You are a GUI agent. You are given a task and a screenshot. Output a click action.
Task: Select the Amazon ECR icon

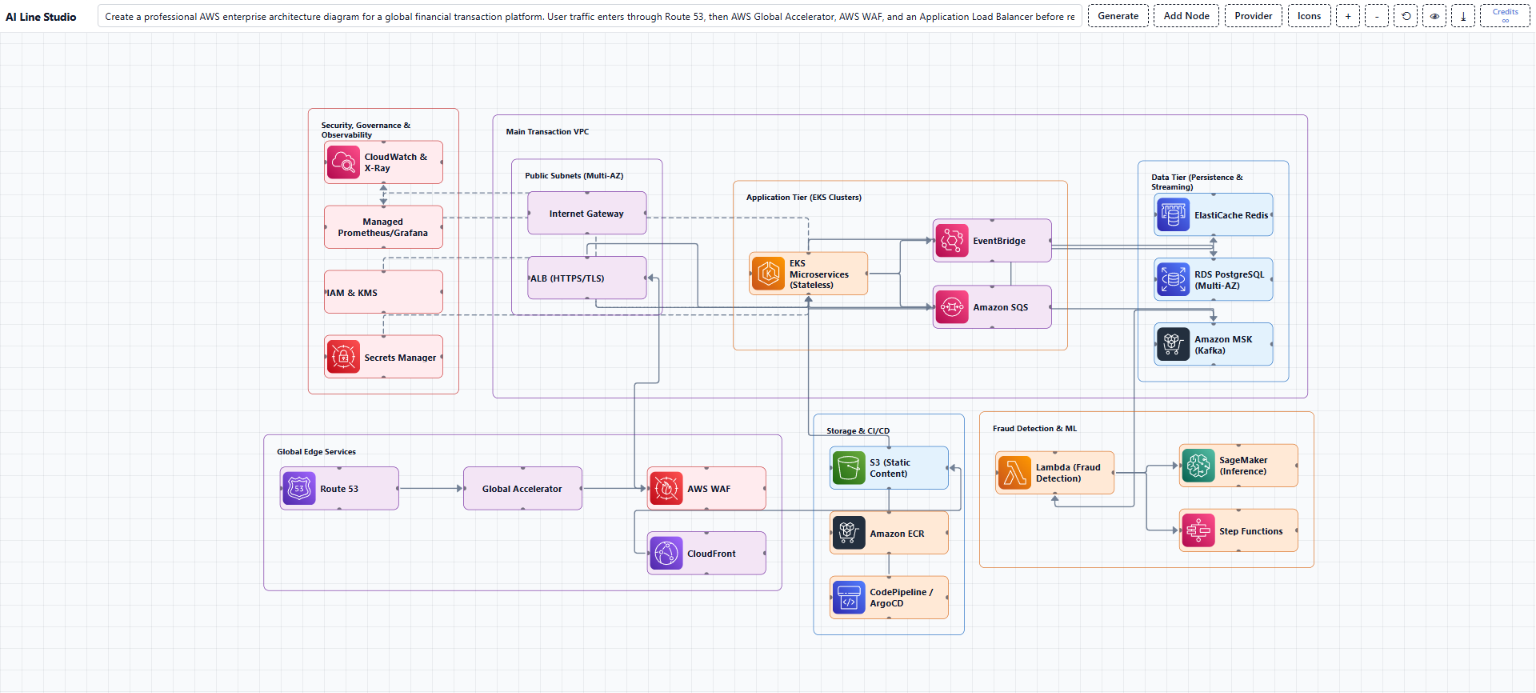pyautogui.click(x=849, y=533)
